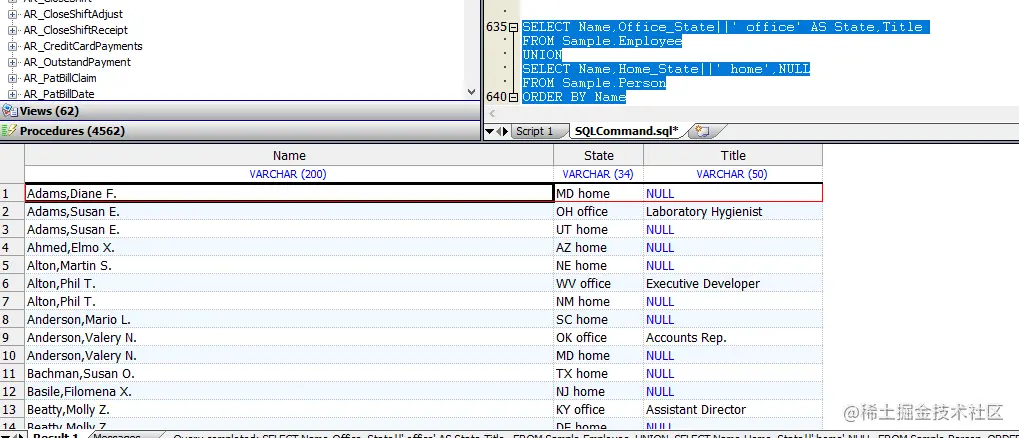The height and width of the screenshot is (438, 1019).
Task: Click the 'NJ home' state cell
Action: [x=599, y=391]
